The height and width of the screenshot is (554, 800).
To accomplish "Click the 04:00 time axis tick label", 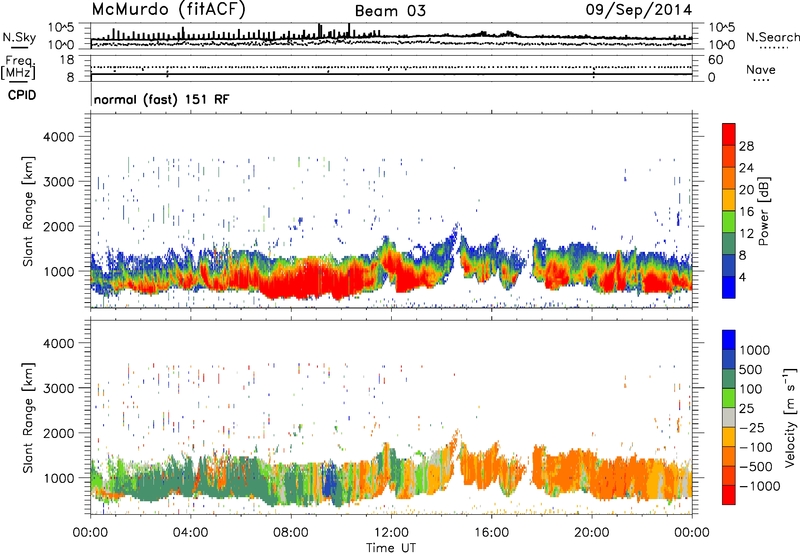I will [x=190, y=533].
